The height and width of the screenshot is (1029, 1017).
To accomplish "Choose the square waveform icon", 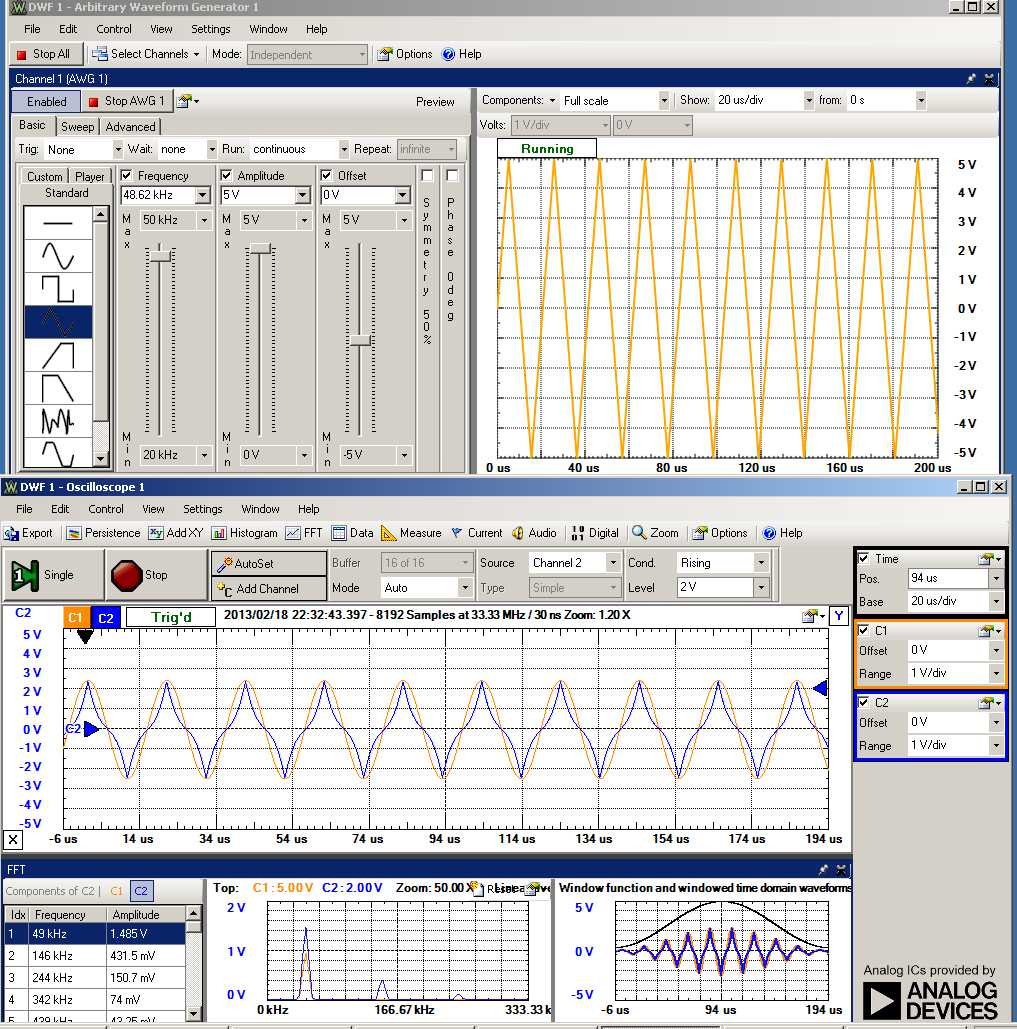I will point(57,289).
